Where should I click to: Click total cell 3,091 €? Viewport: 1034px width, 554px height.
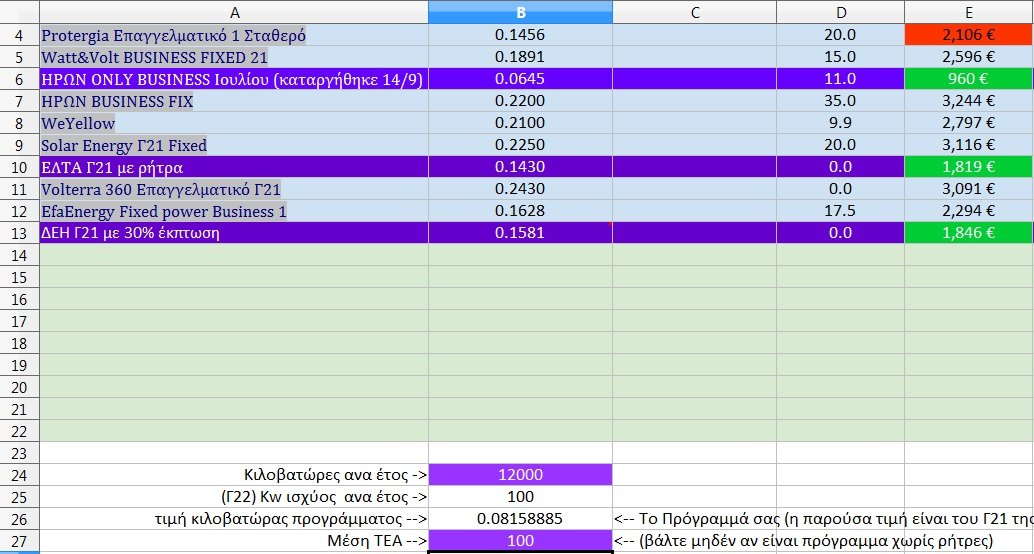tap(969, 189)
